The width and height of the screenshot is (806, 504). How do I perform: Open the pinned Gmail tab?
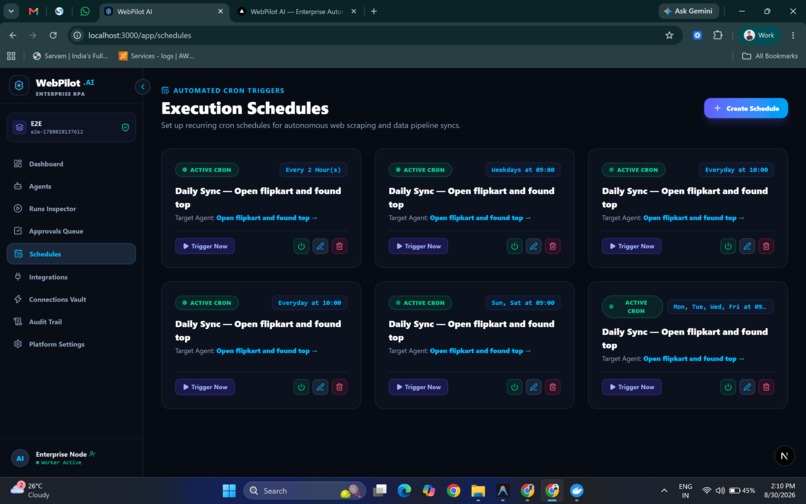coord(33,11)
